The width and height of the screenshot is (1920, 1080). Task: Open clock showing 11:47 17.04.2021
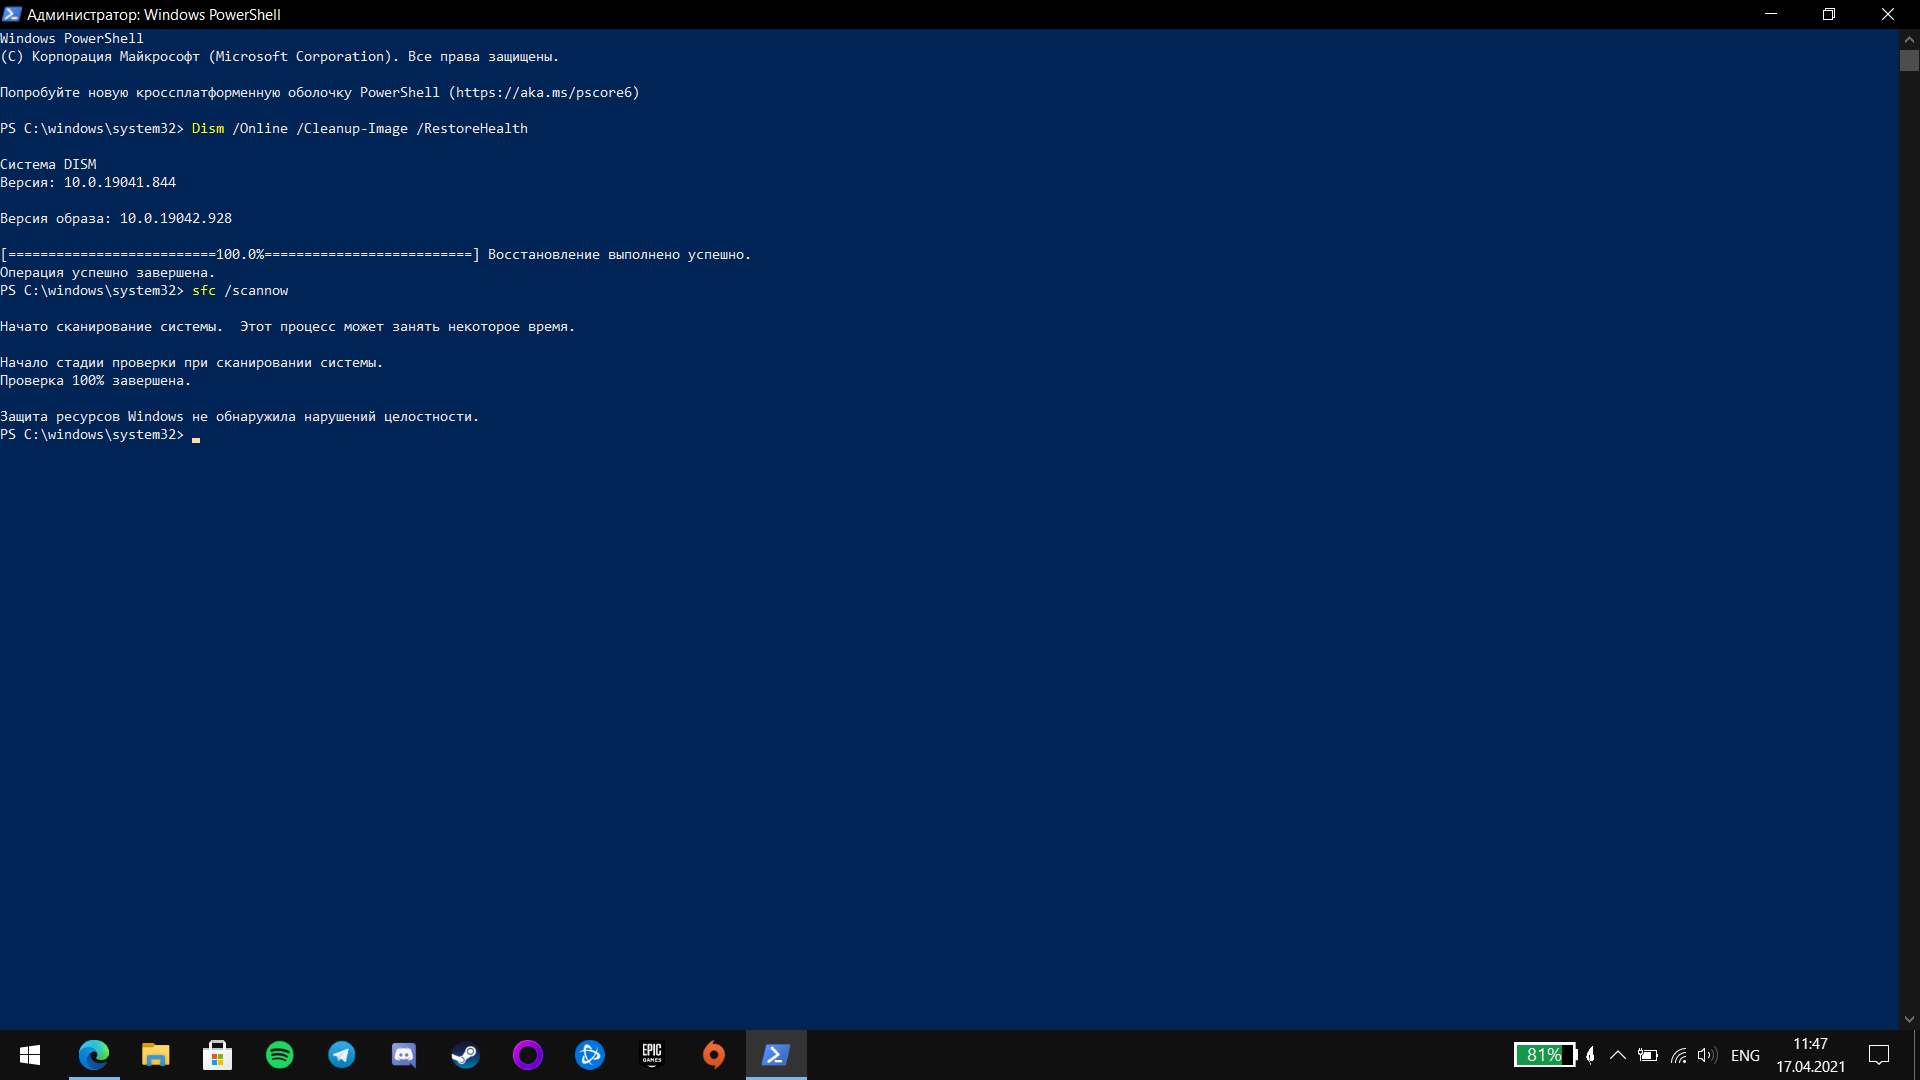point(1810,1055)
